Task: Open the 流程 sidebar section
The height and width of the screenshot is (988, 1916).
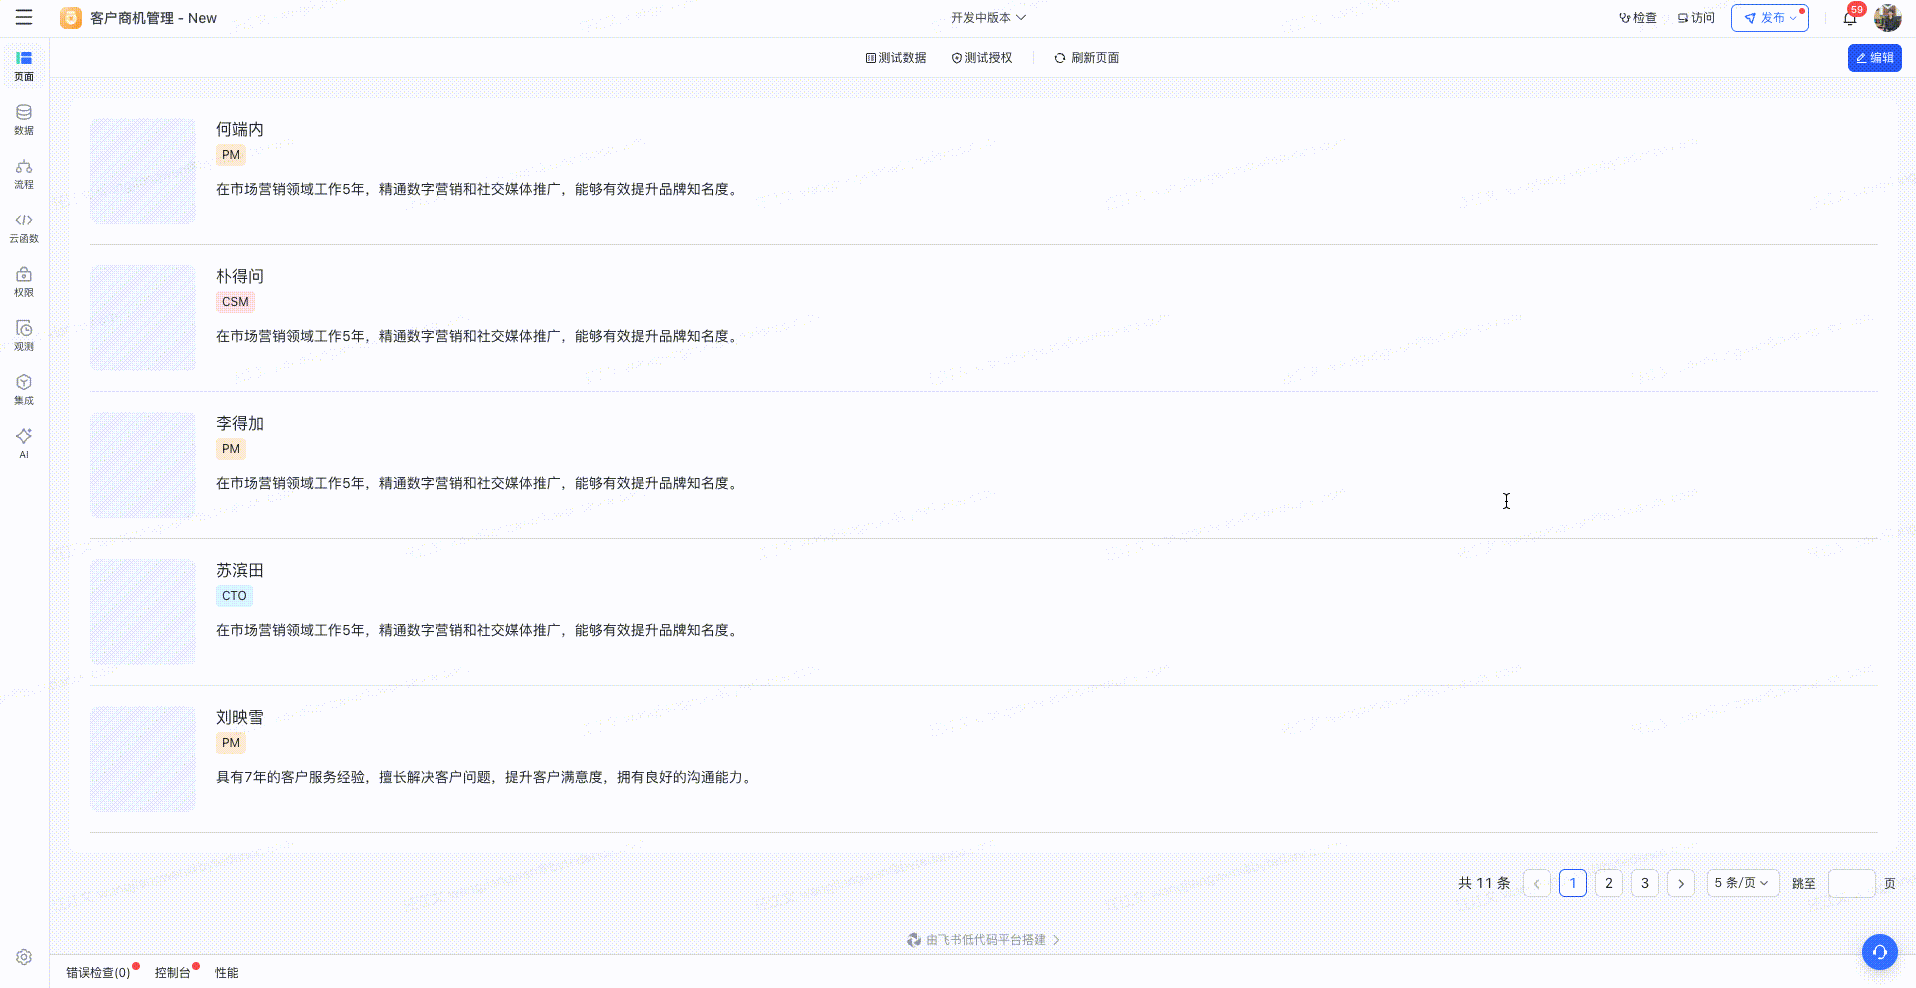Action: coord(24,174)
